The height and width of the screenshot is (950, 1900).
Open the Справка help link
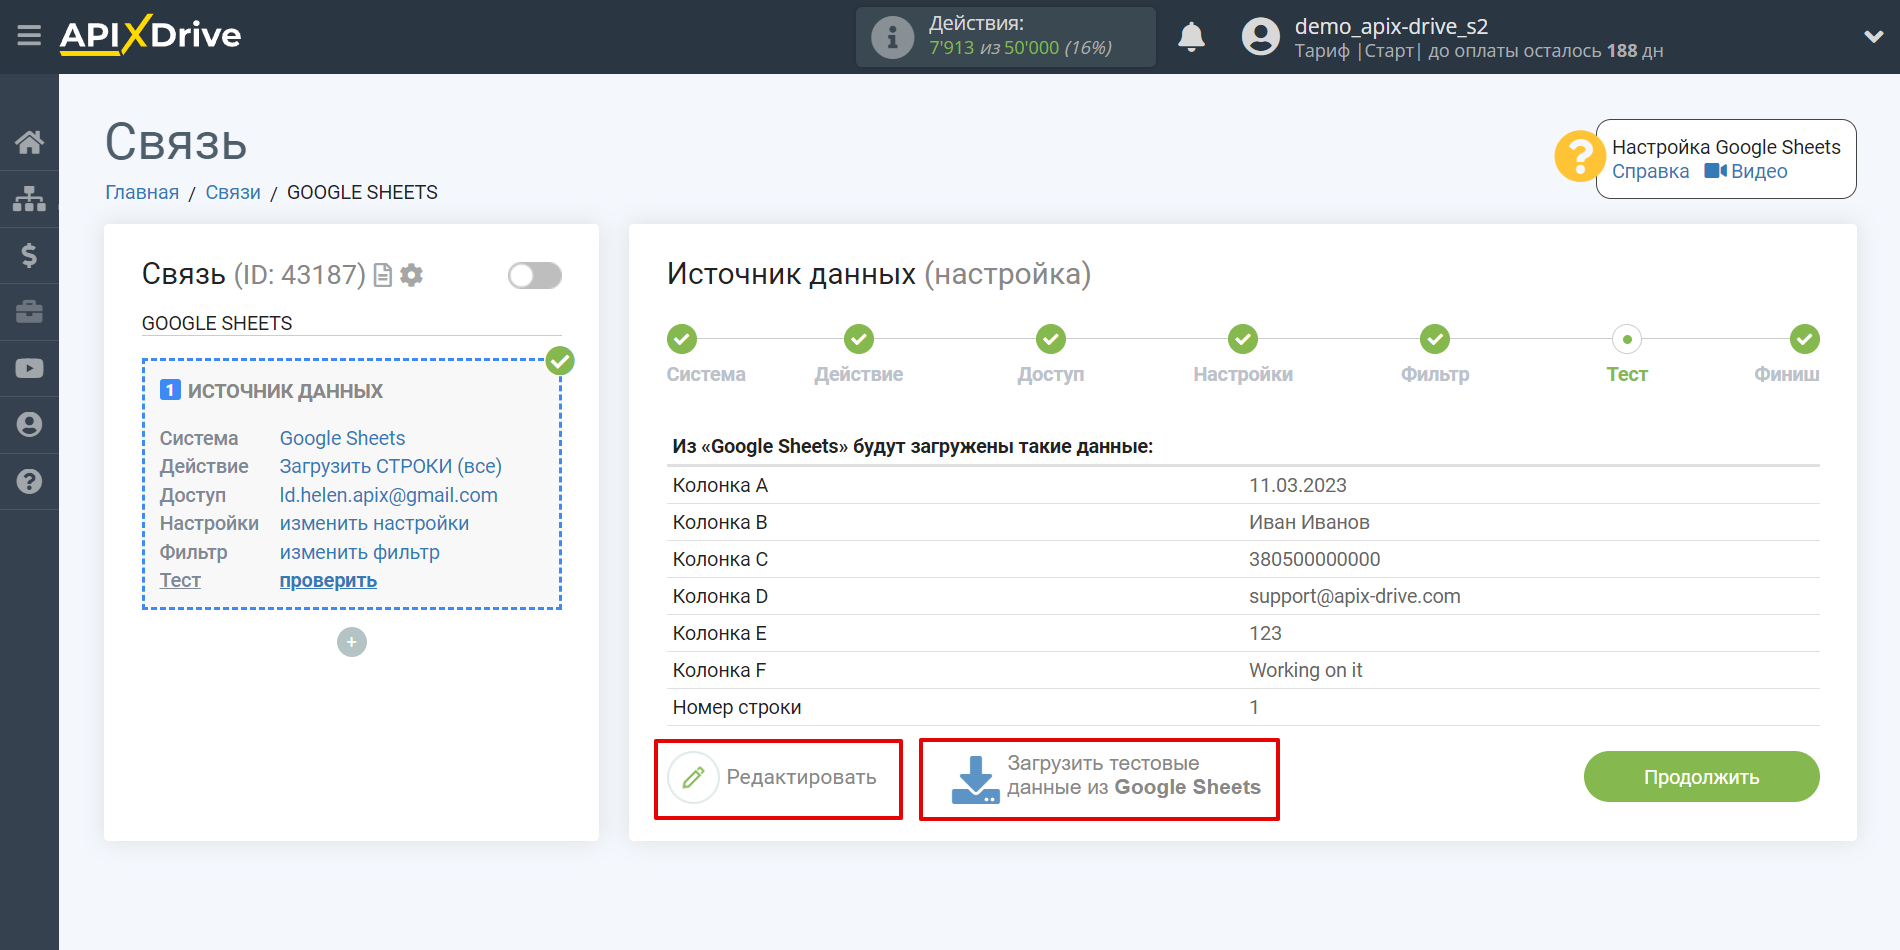1650,171
